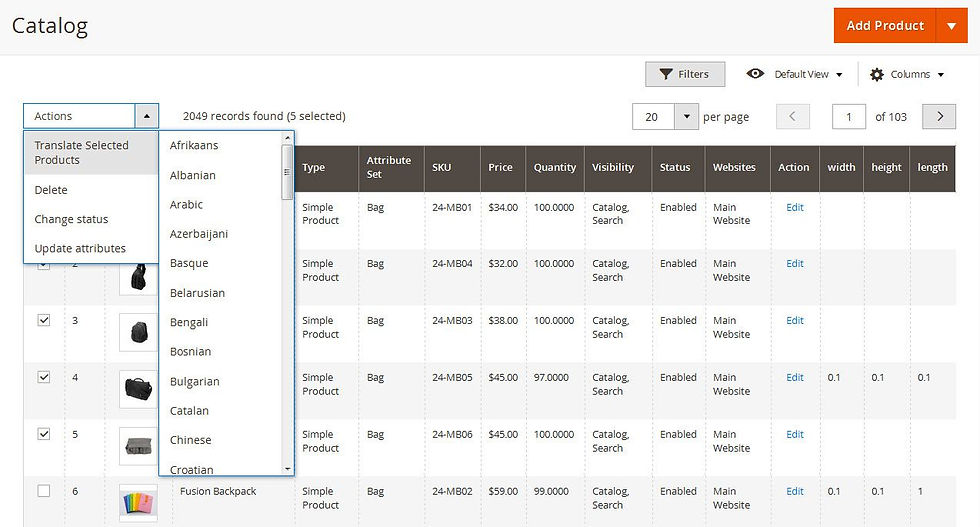Click language list scrollbar thumb
Image resolution: width=980 pixels, height=527 pixels.
[288, 172]
